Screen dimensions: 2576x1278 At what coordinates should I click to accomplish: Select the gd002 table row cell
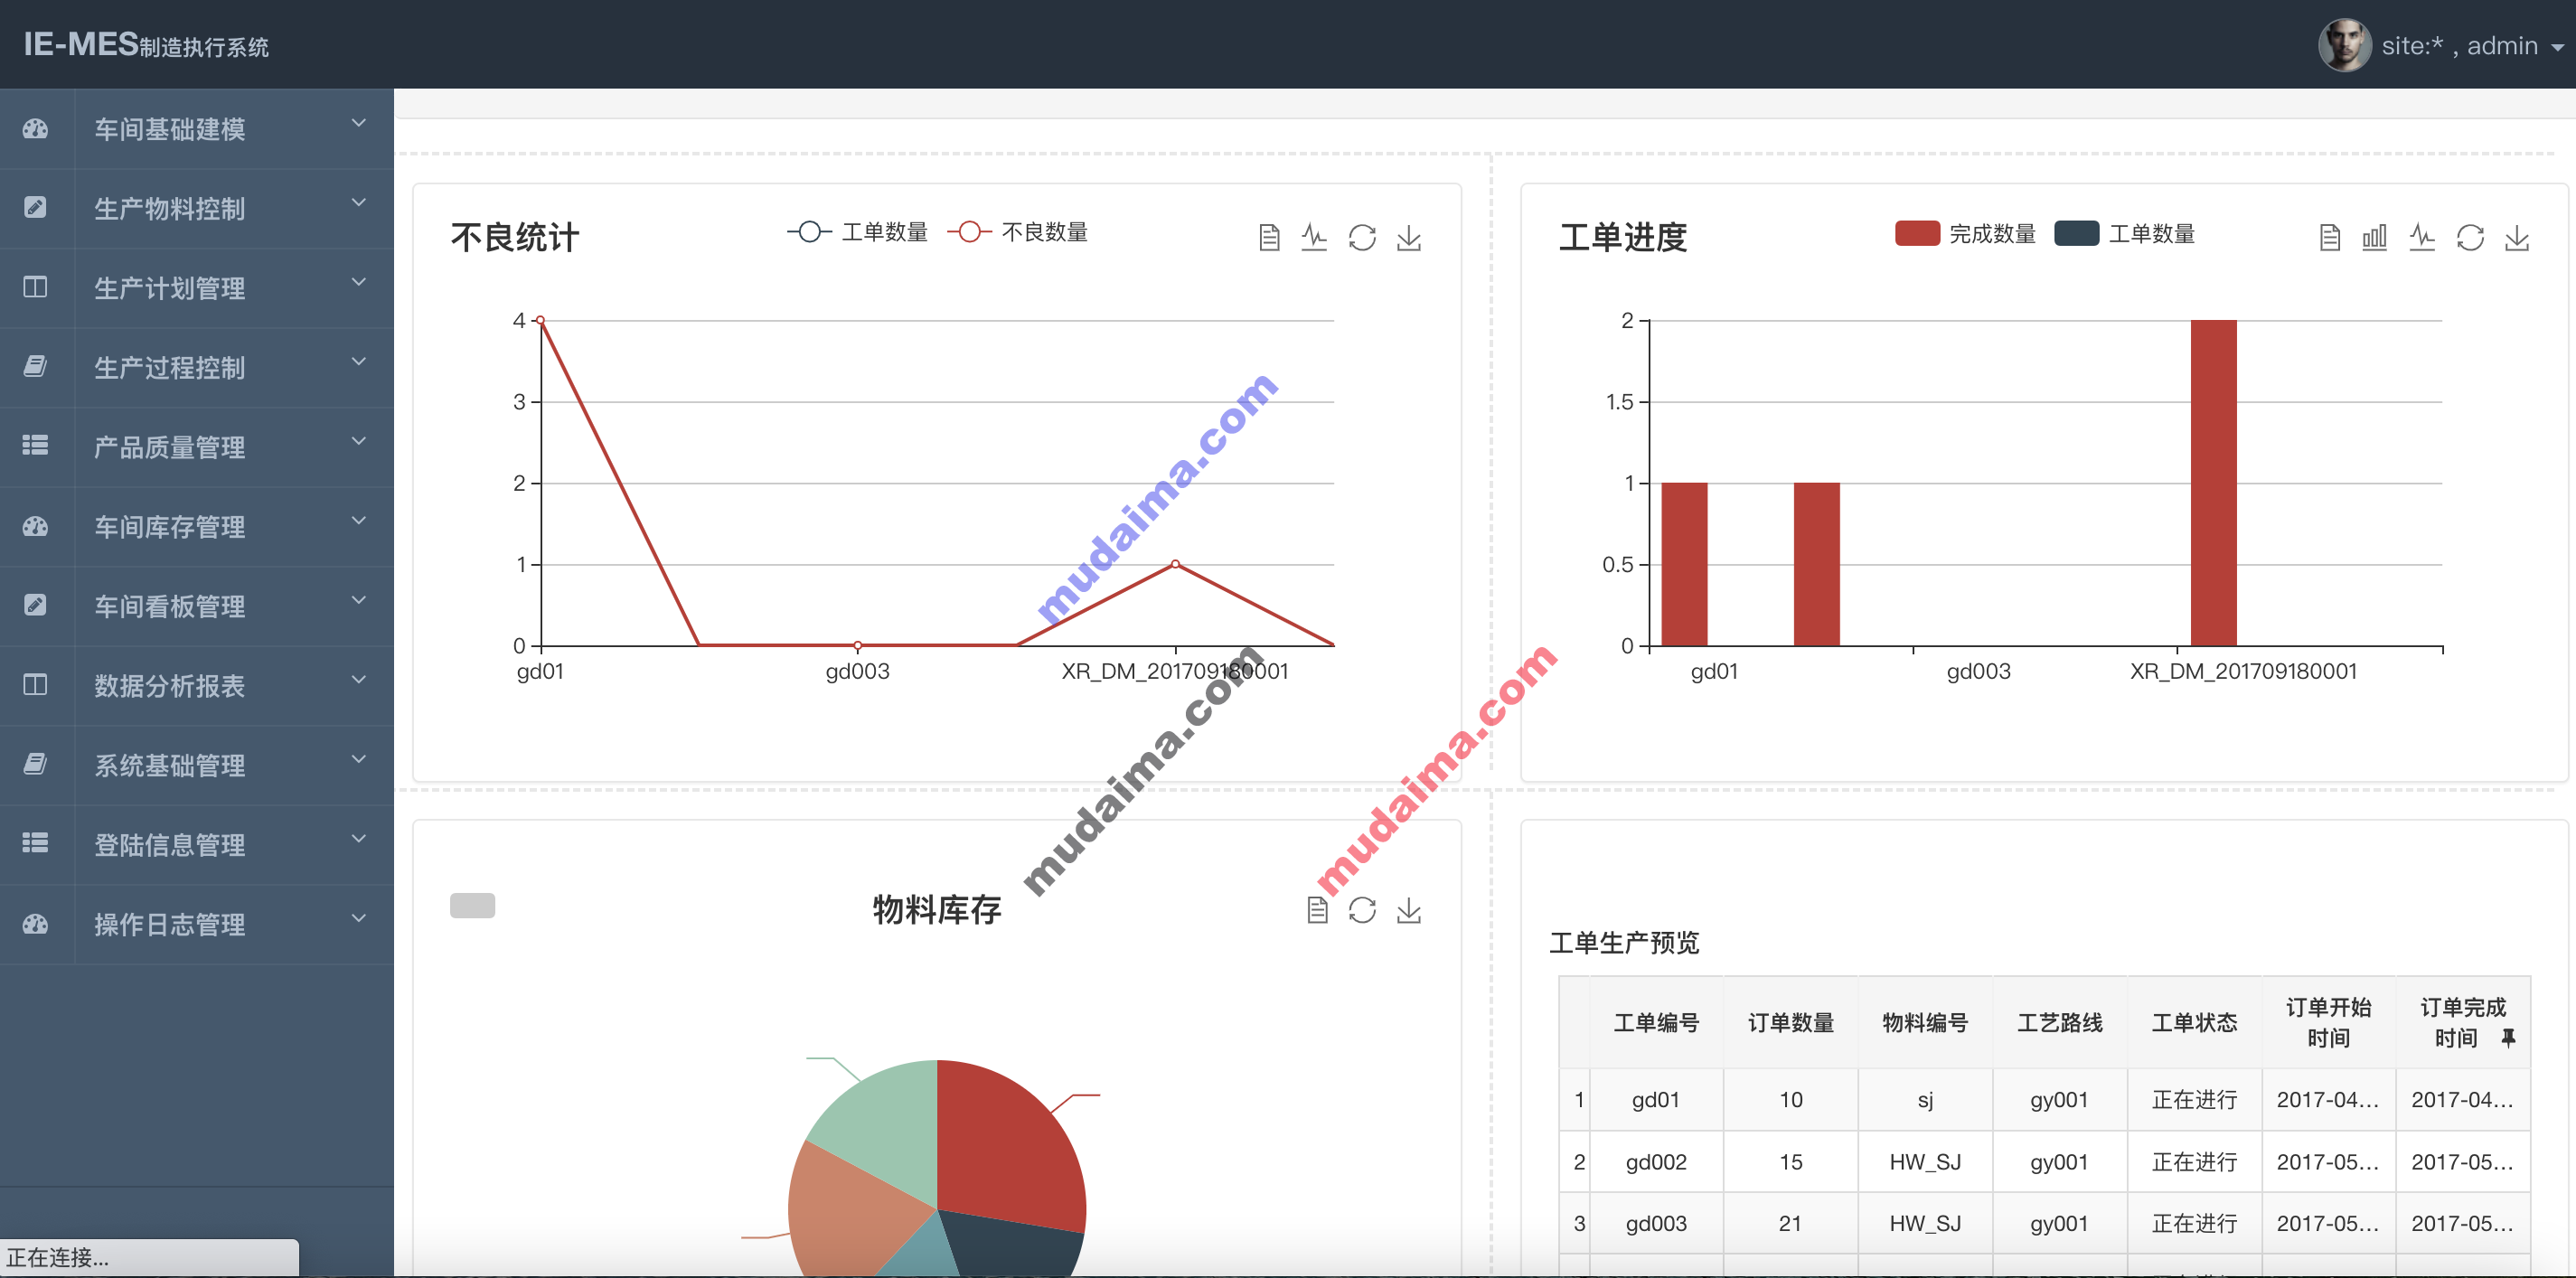1656,1162
